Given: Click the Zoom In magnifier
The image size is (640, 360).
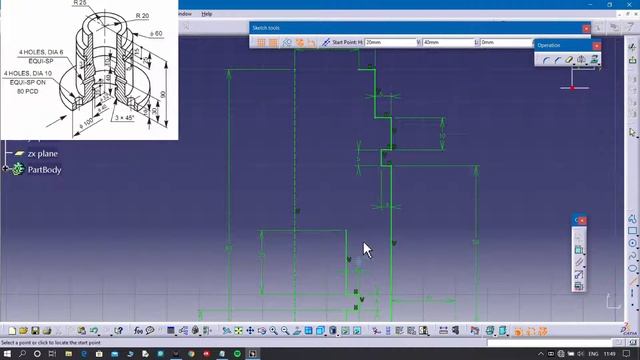Looking at the screenshot, I should pyautogui.click(x=273, y=331).
